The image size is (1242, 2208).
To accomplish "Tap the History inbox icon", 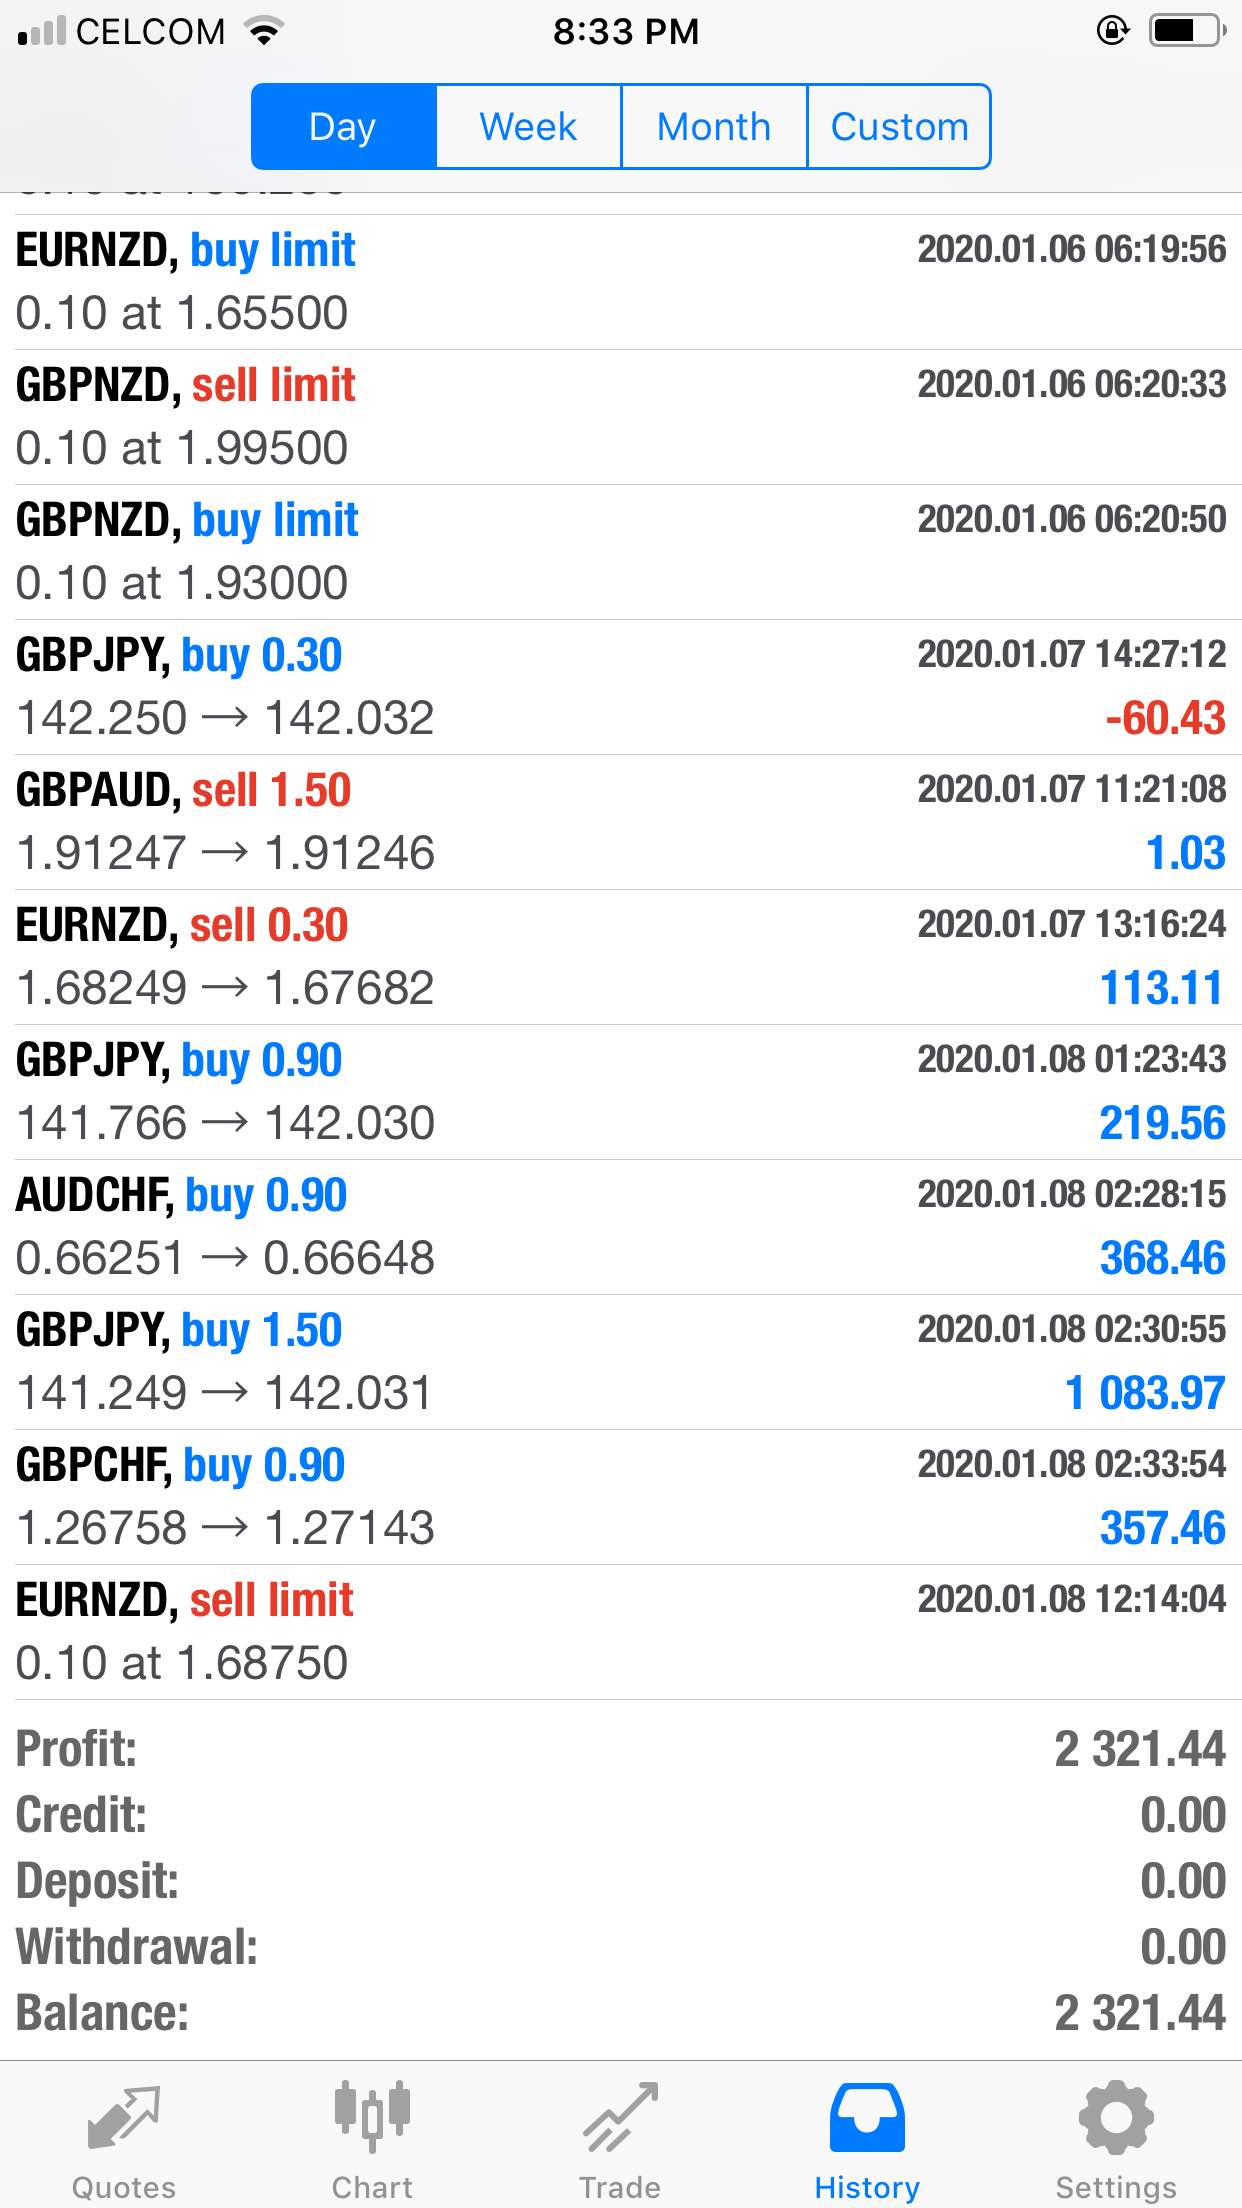I will pos(867,2118).
